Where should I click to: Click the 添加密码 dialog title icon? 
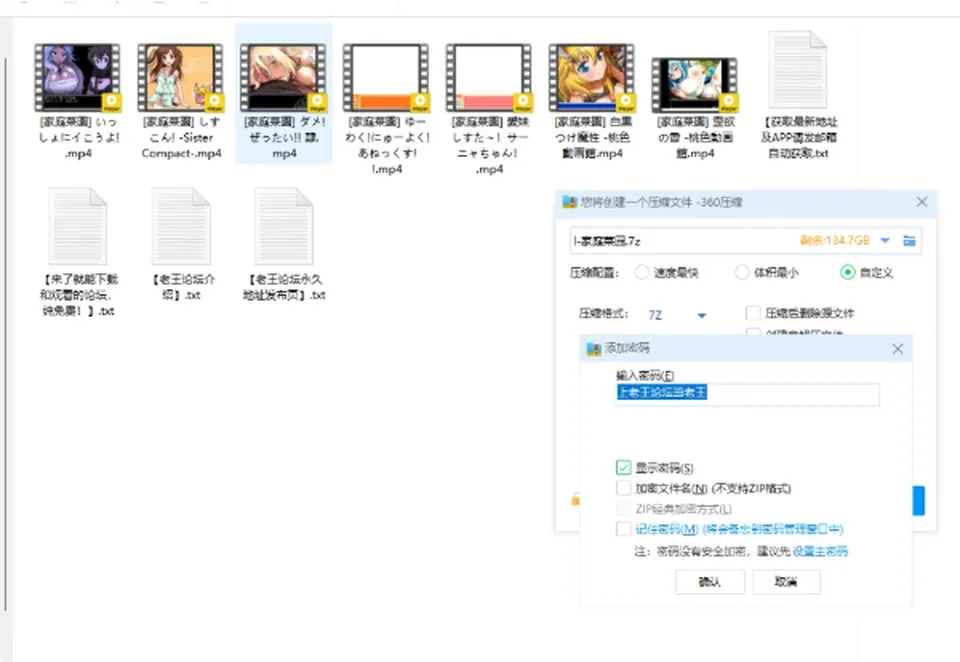coord(593,348)
